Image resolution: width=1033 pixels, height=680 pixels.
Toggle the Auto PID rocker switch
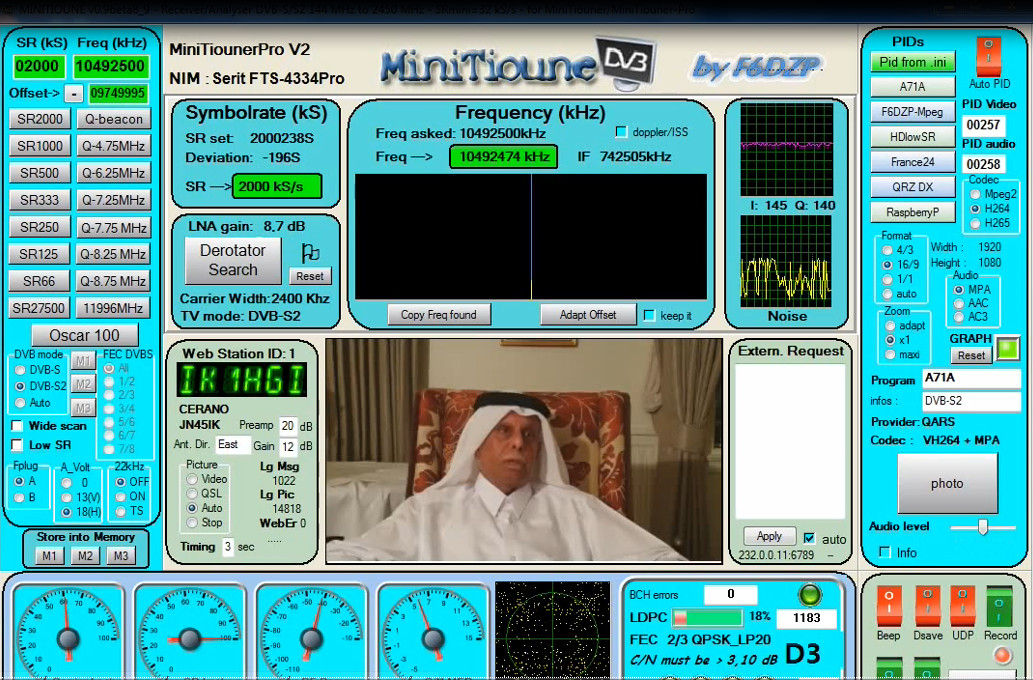(x=988, y=57)
